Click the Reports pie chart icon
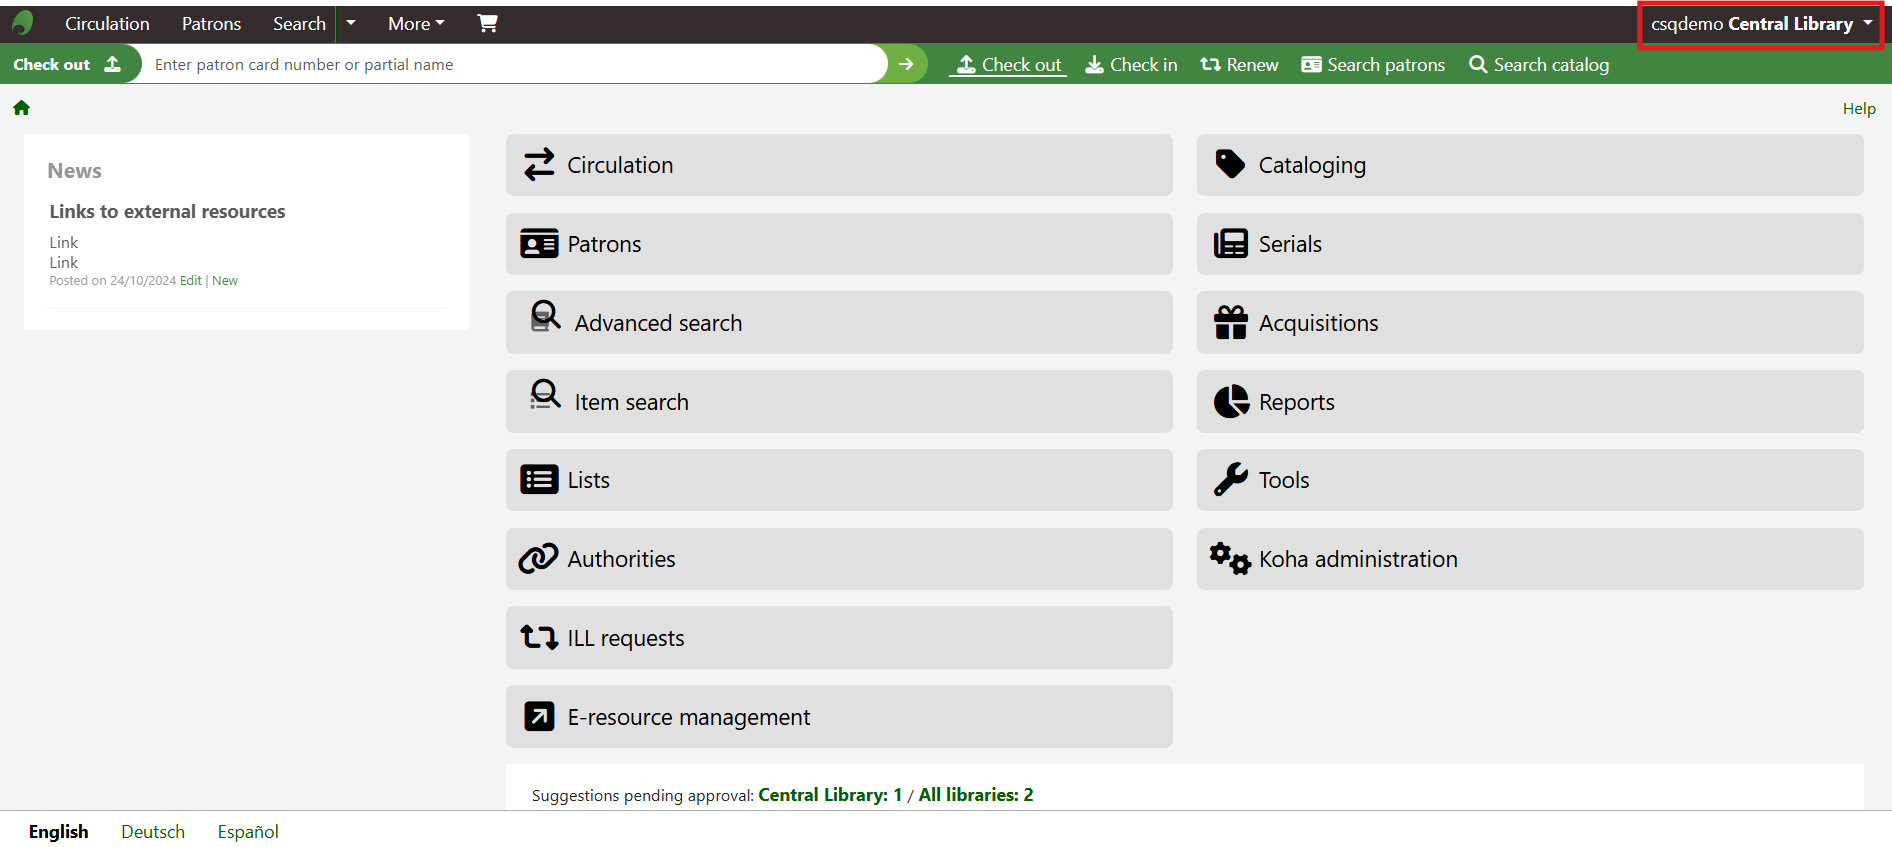 pyautogui.click(x=1231, y=401)
